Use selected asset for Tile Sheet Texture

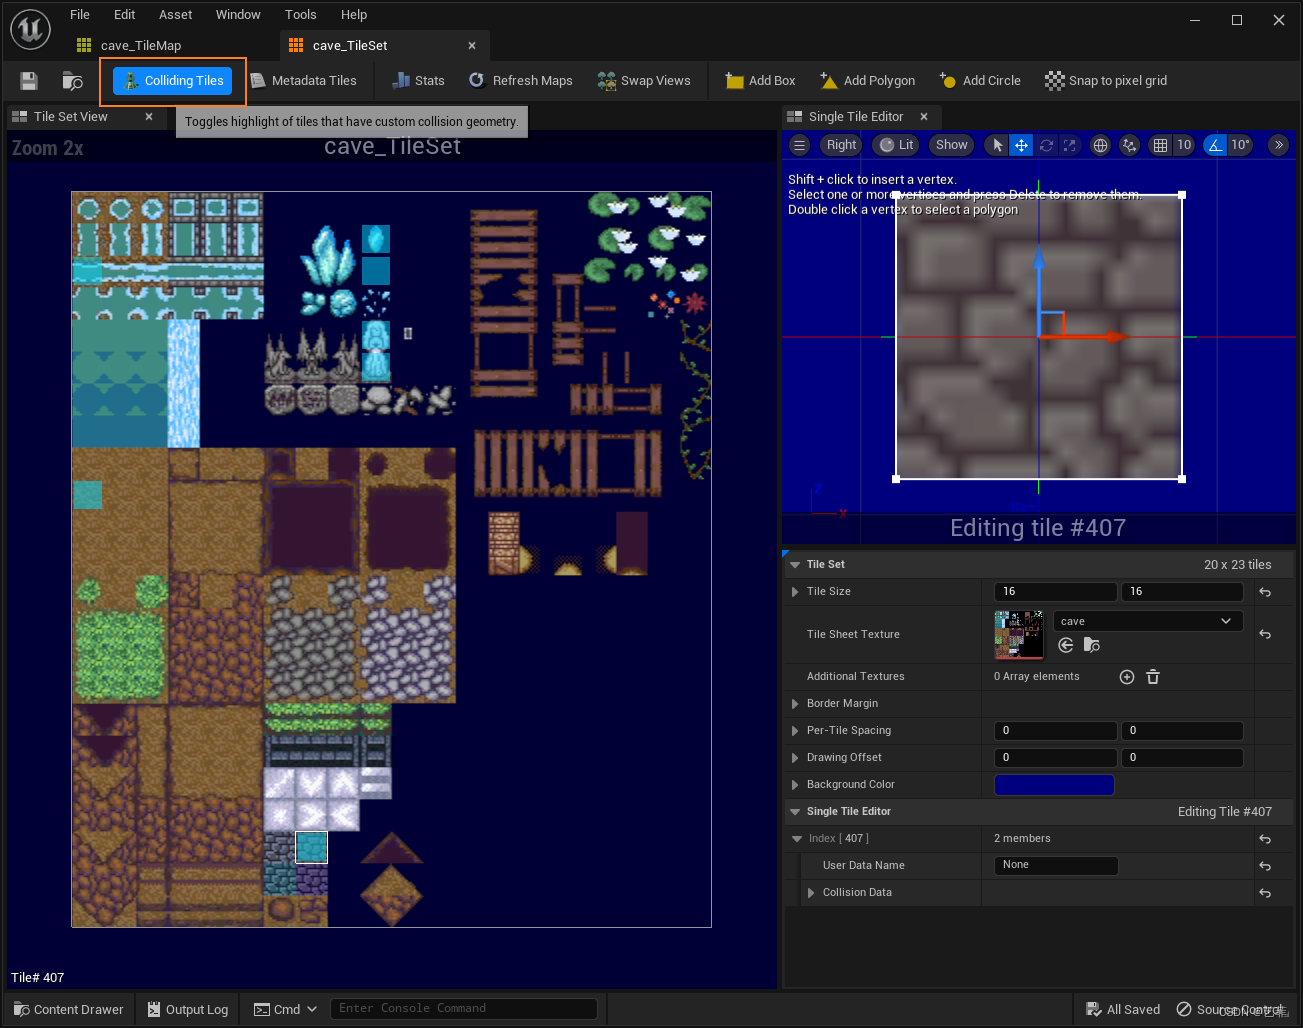(x=1066, y=646)
